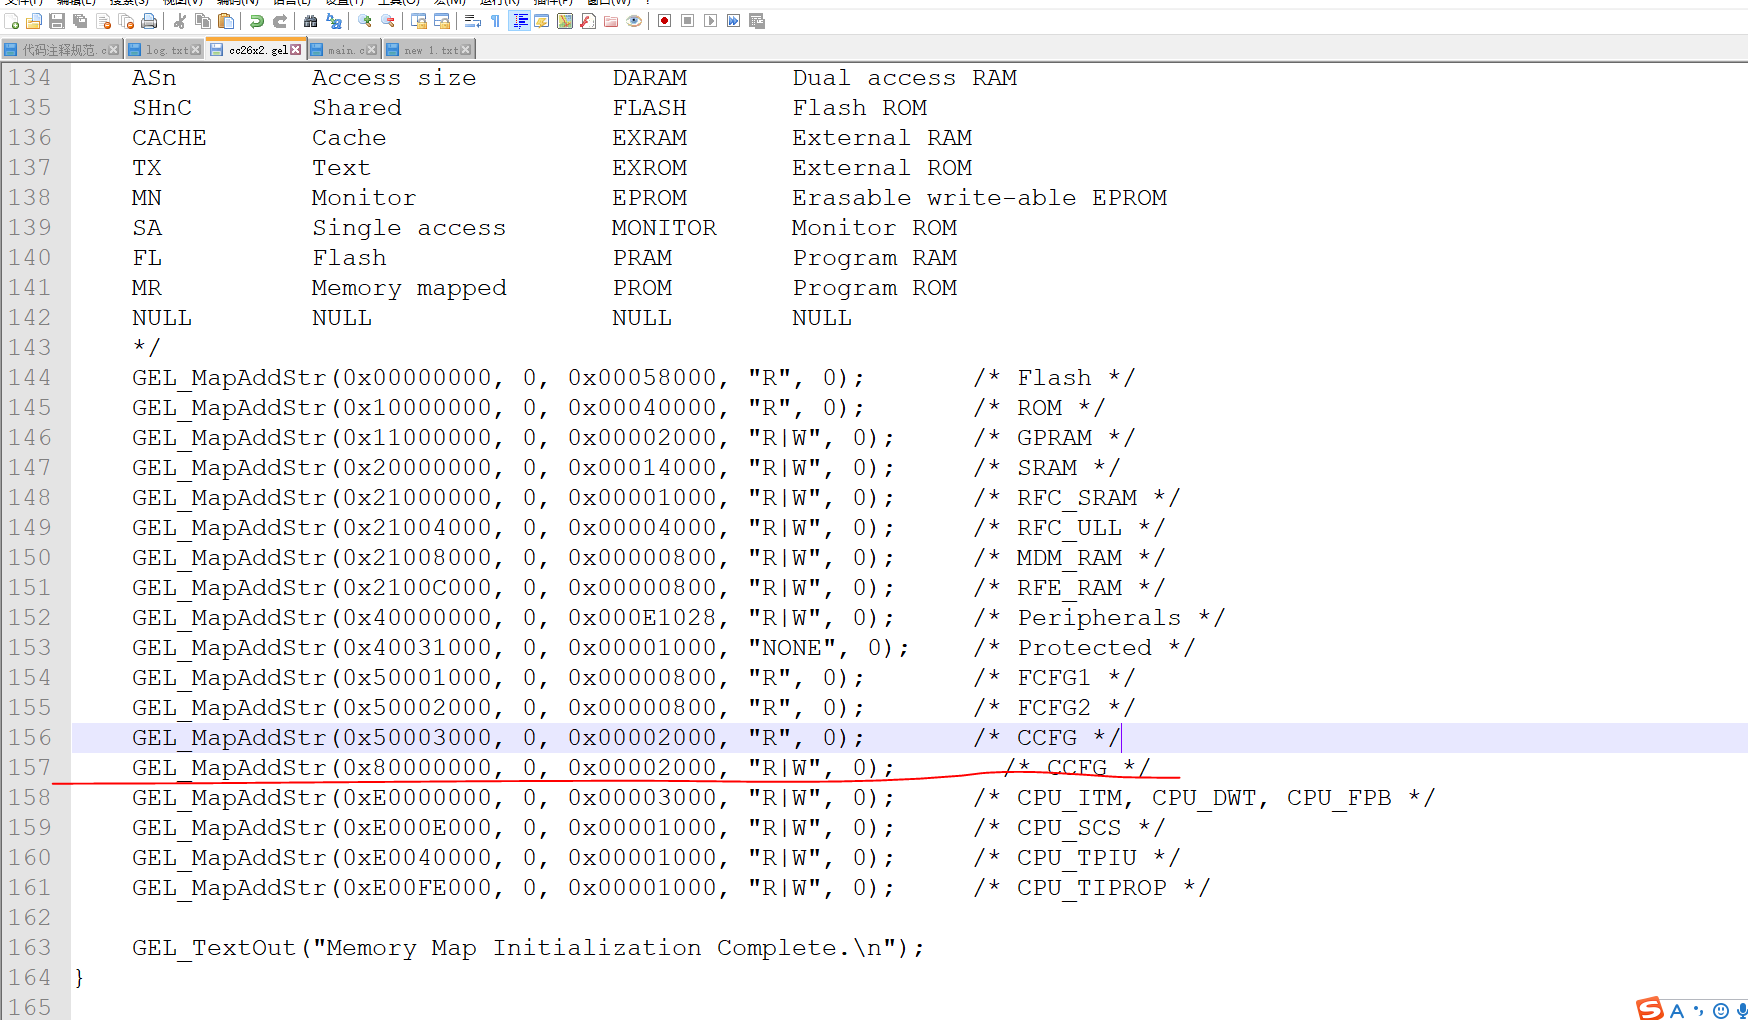Screen dimensions: 1748x1020
Task: Create a new file with the New icon
Action: 12,21
